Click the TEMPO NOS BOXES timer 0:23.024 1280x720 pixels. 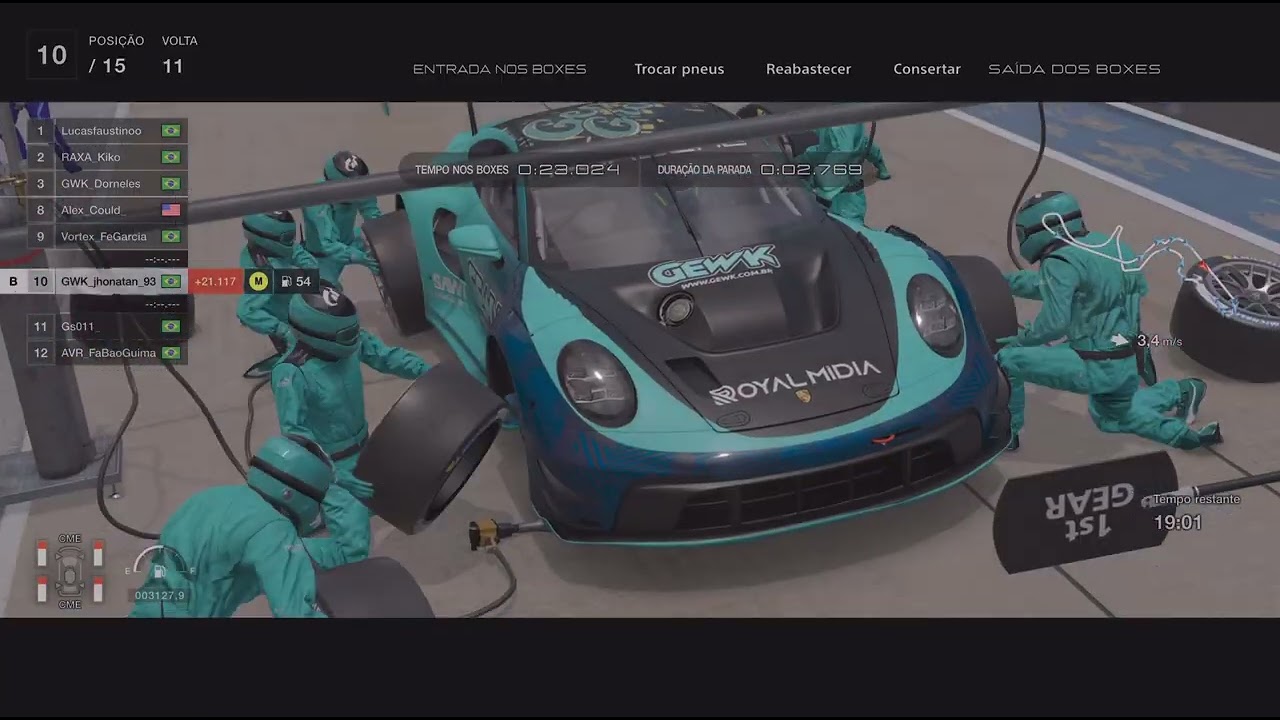click(x=569, y=170)
